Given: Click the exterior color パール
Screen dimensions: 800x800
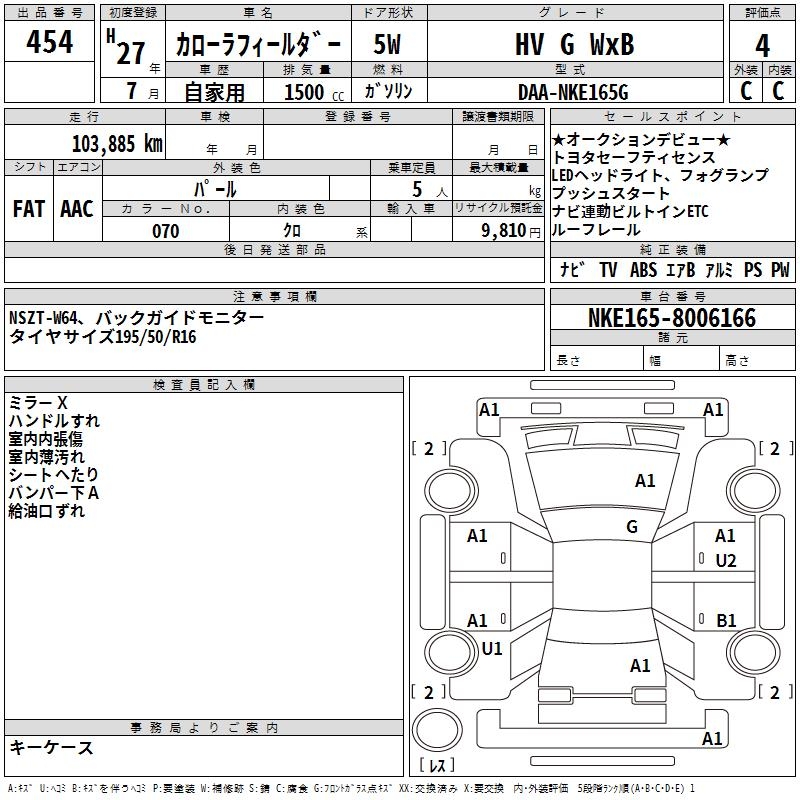Looking at the screenshot, I should pos(215,189).
